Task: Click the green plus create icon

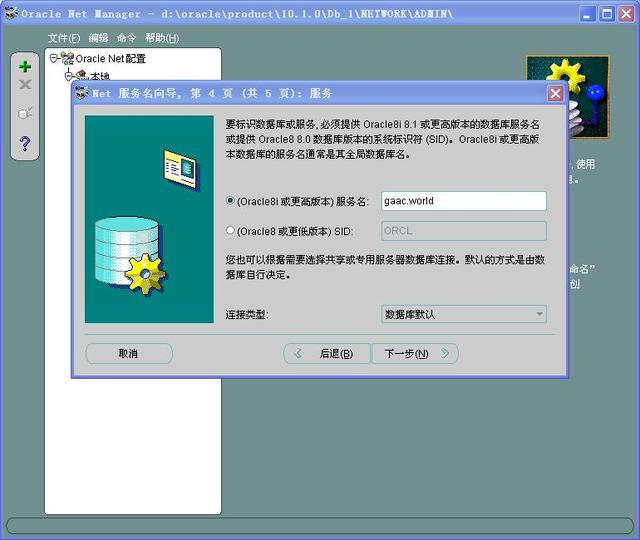Action: pyautogui.click(x=25, y=67)
